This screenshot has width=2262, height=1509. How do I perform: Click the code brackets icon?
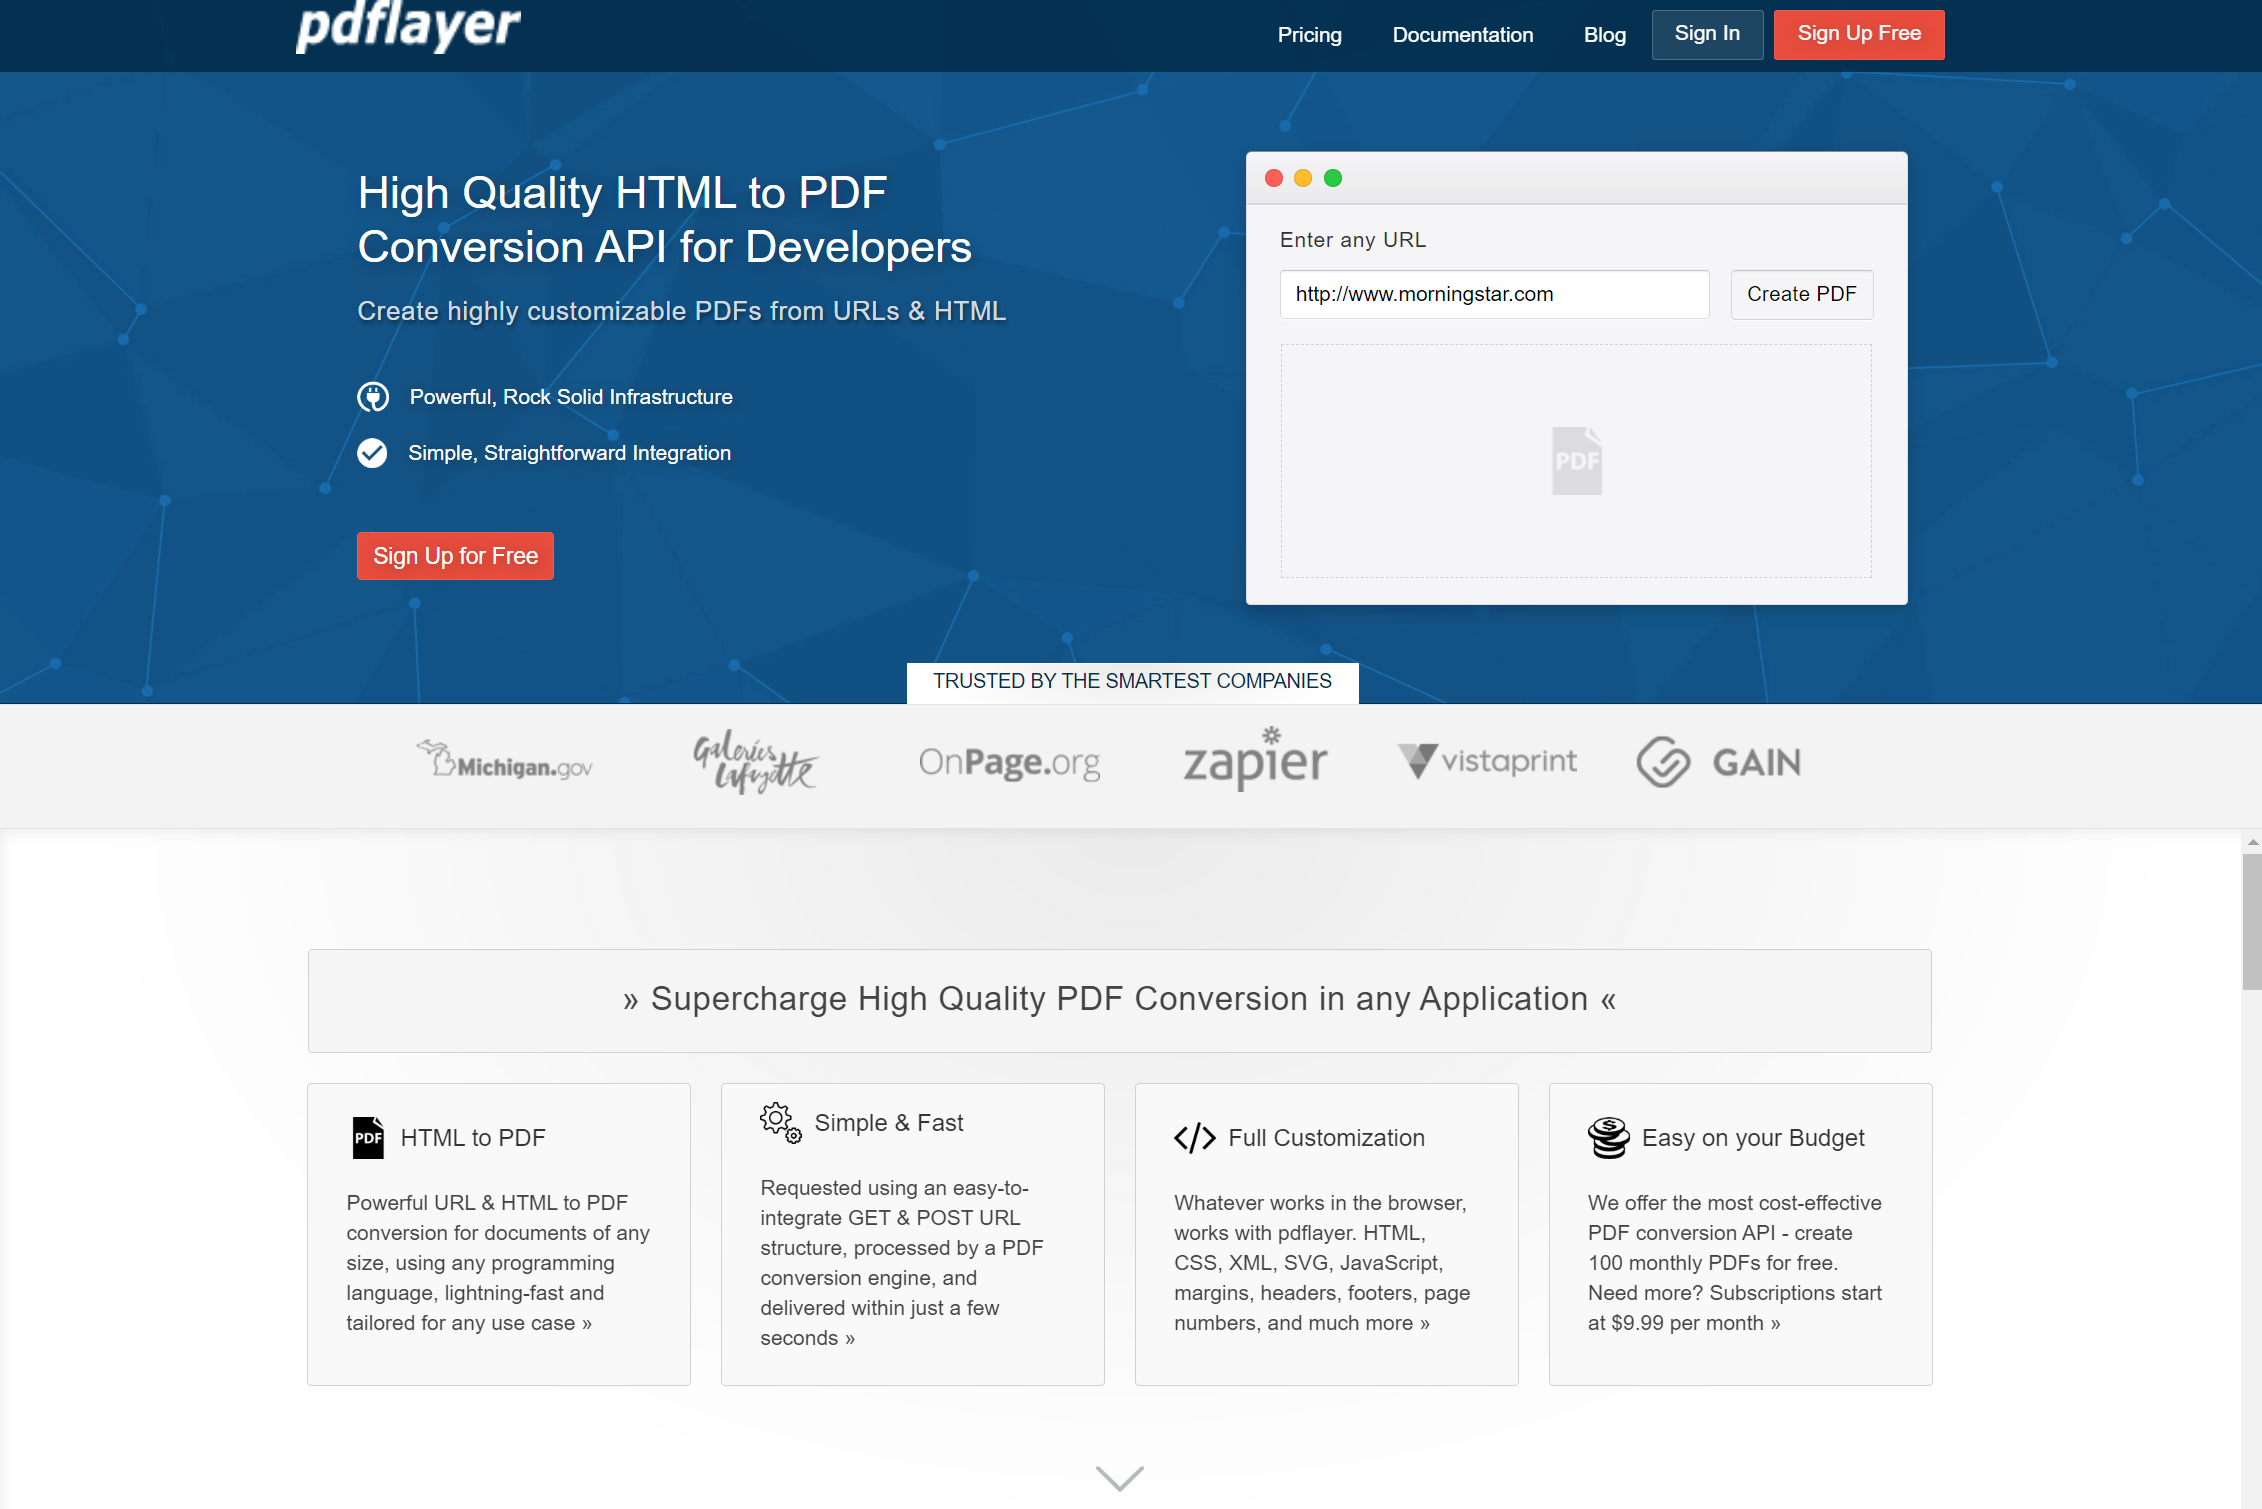[x=1195, y=1138]
